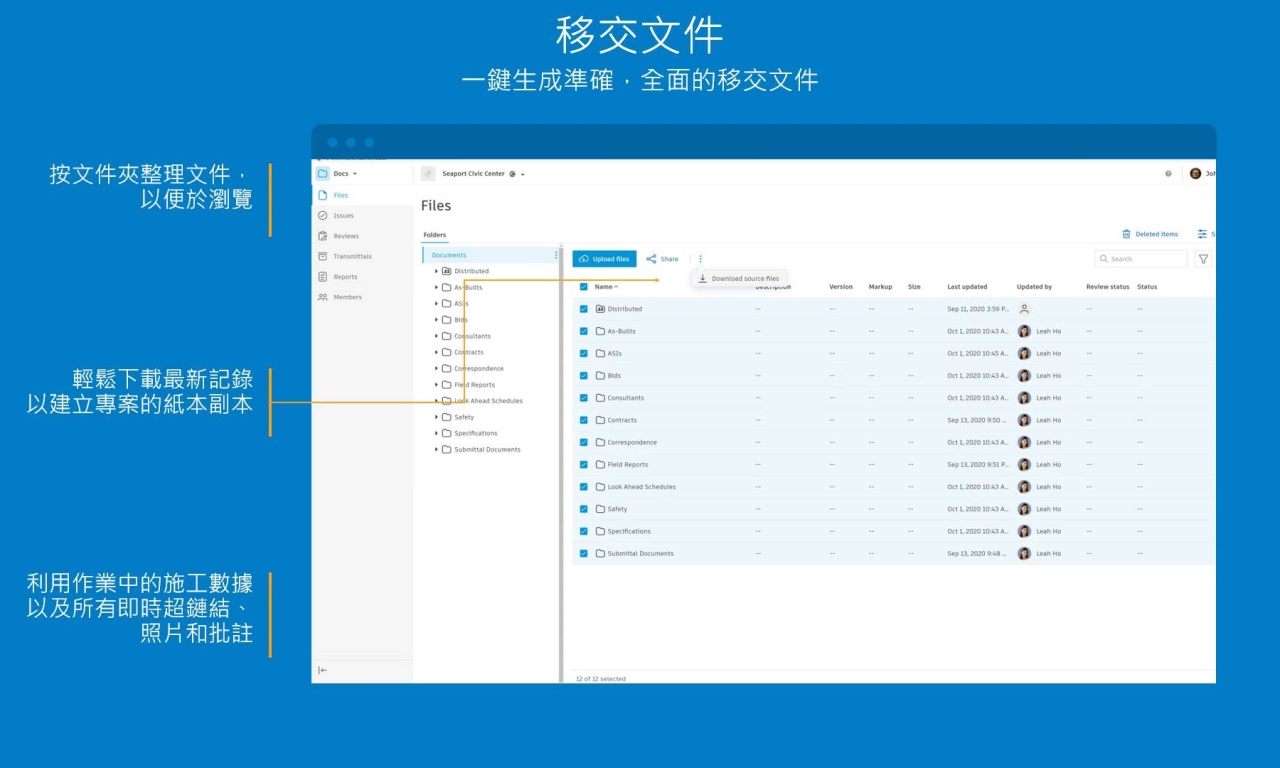Open the Issues icon in sidebar
This screenshot has height=768, width=1280.
coord(323,216)
